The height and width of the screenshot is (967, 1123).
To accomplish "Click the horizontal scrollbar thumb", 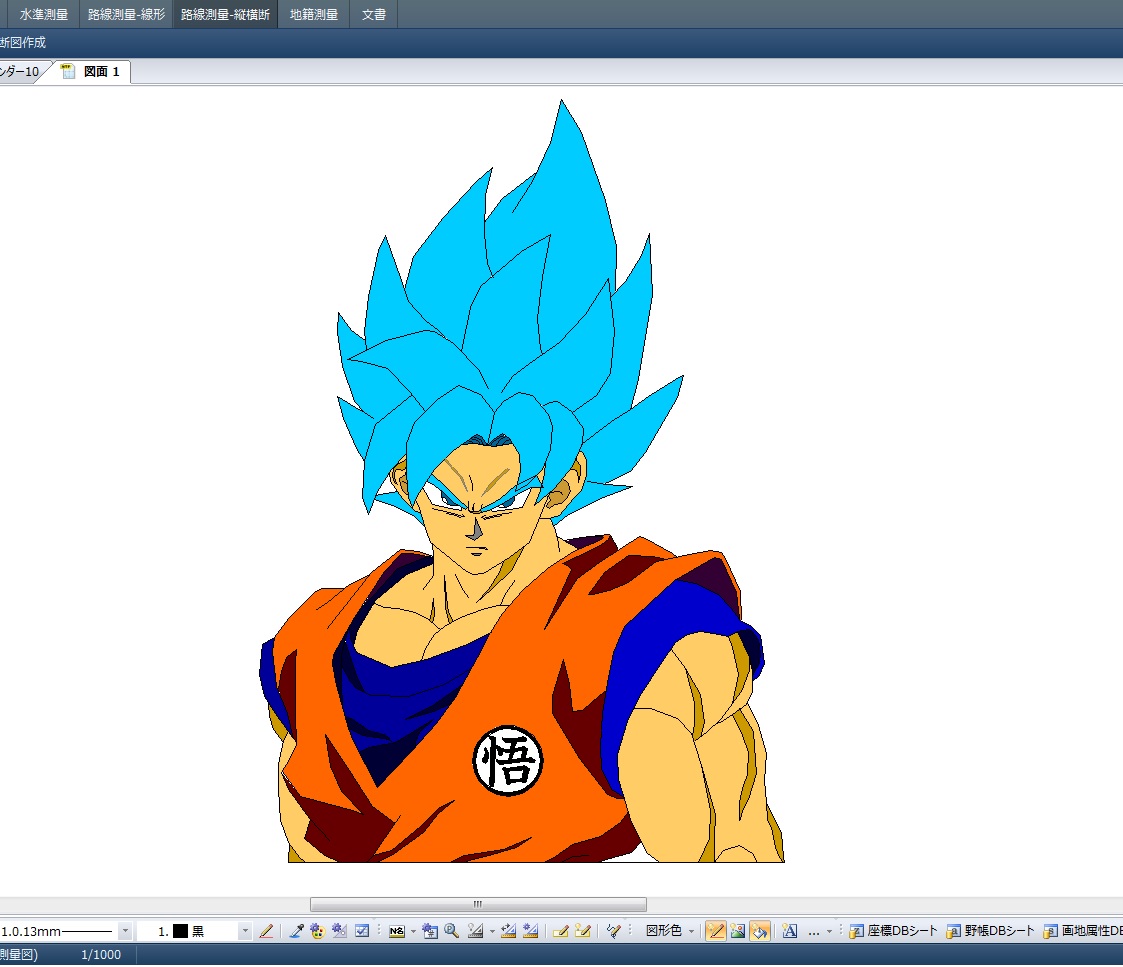I will pos(478,904).
